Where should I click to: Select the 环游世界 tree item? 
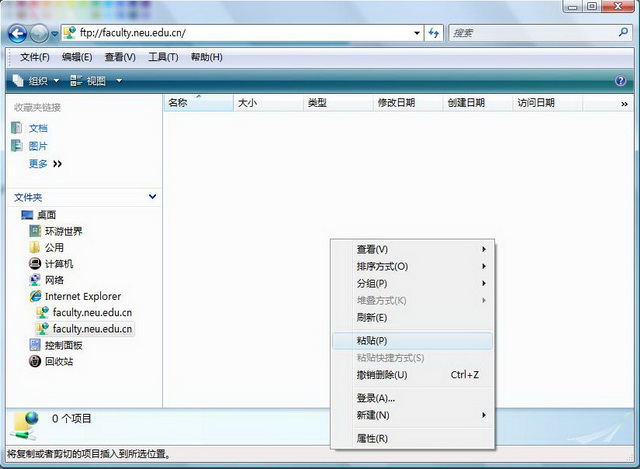64,231
